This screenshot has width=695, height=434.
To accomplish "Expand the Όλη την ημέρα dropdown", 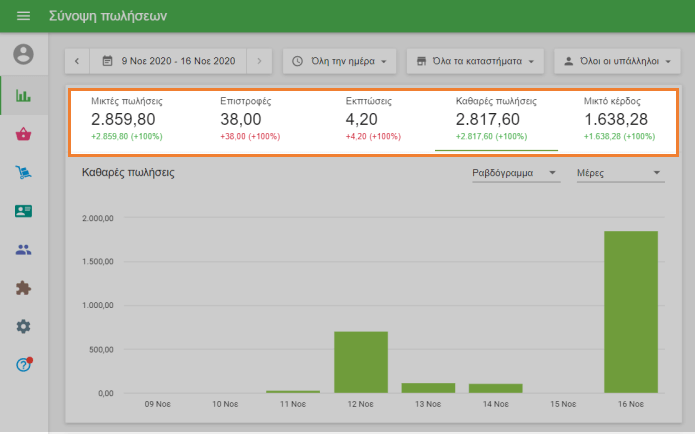I will (x=340, y=61).
